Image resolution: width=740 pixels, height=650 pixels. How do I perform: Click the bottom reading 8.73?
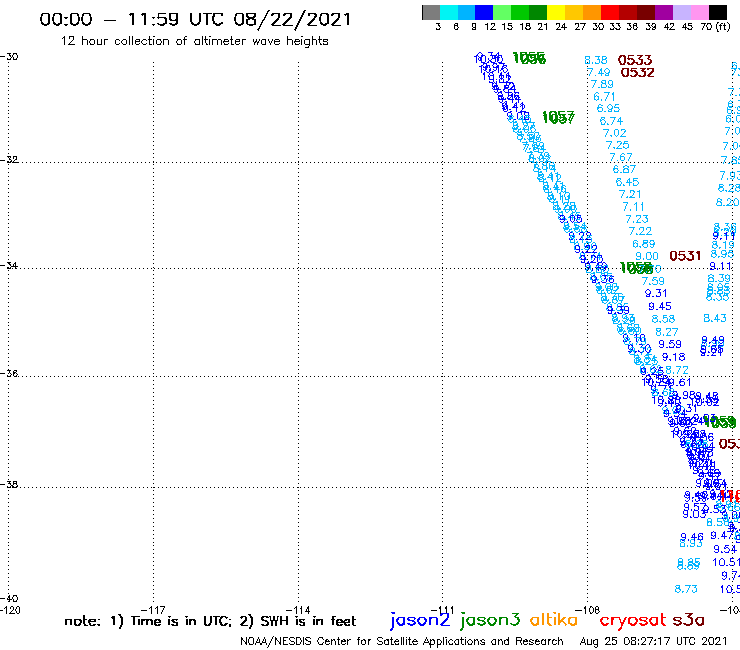point(686,589)
